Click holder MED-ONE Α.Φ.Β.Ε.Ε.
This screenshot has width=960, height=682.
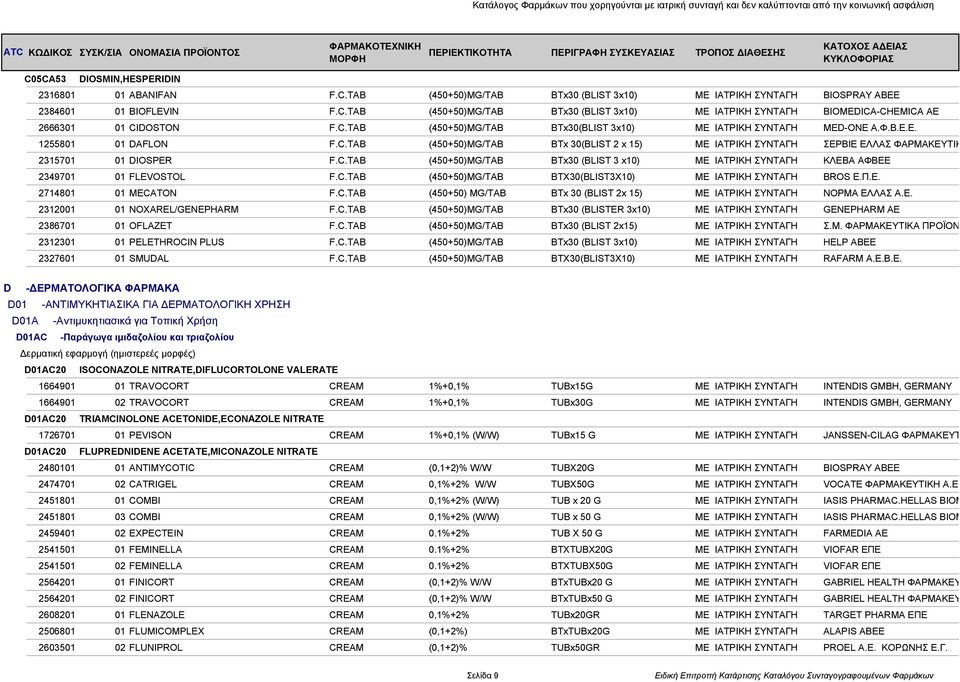(869, 128)
